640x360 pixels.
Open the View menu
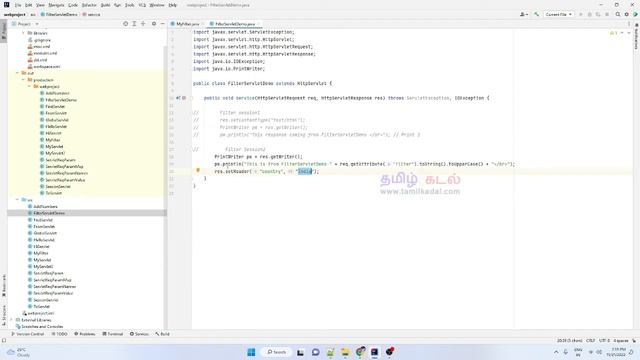40,5
